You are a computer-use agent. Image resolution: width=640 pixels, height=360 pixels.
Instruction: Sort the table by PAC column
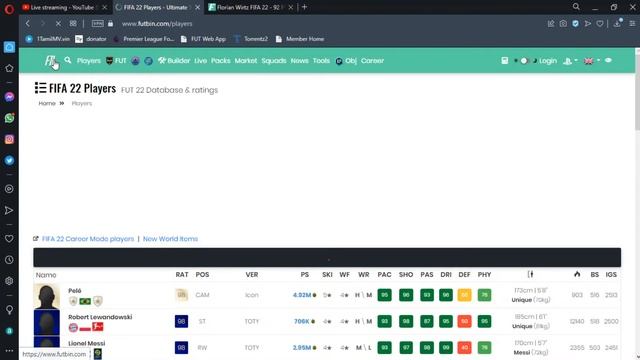tap(384, 275)
